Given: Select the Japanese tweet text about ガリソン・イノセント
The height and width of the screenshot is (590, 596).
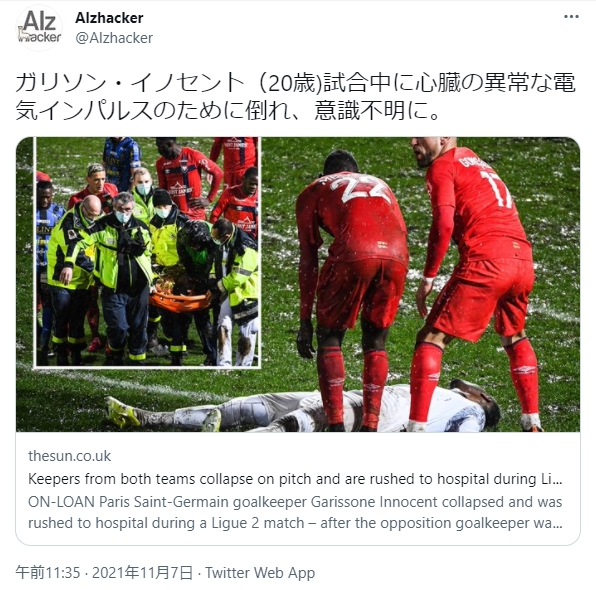Looking at the screenshot, I should 295,97.
